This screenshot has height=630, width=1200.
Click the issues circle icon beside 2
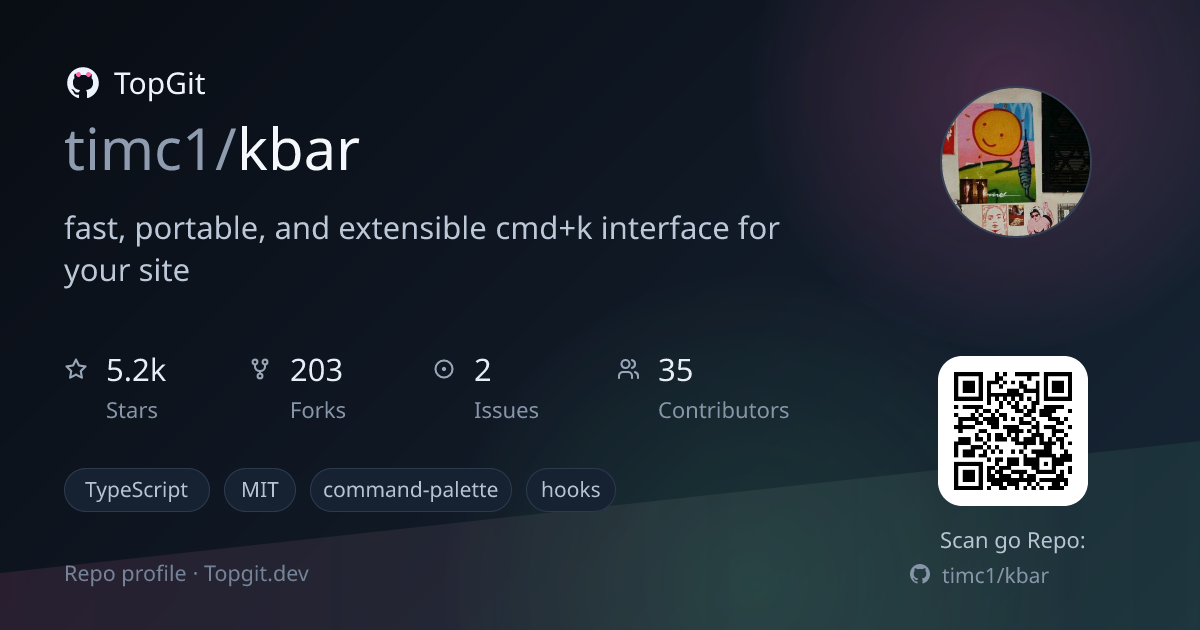444,370
